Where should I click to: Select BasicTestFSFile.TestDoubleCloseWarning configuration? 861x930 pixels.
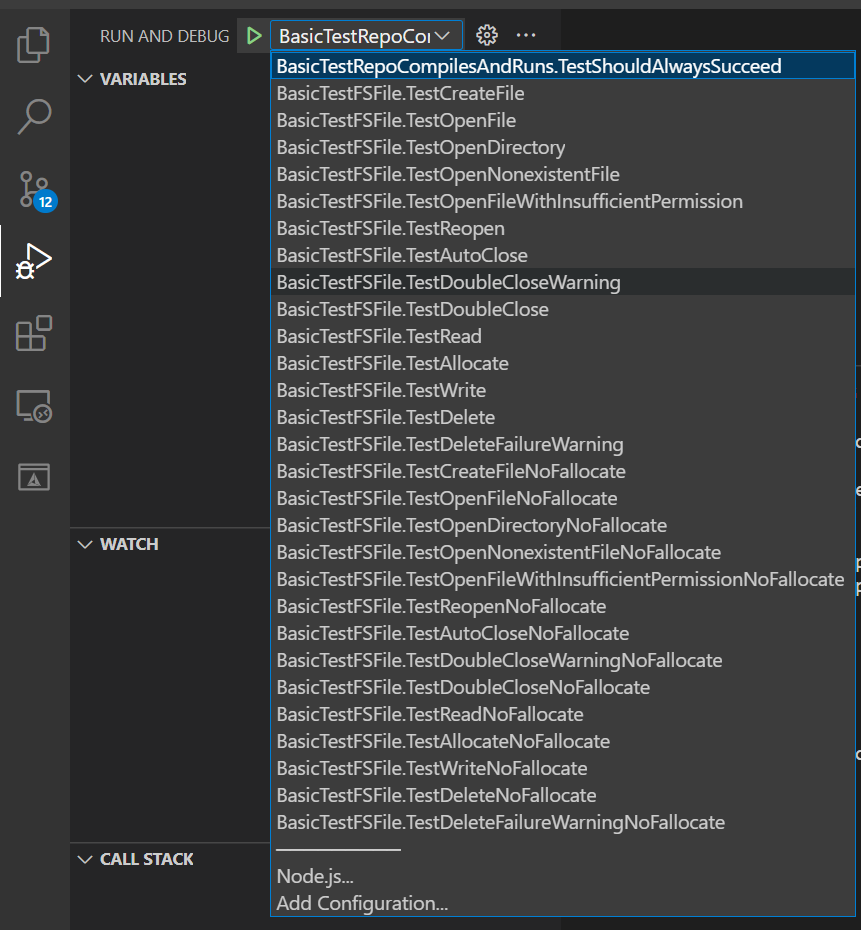click(448, 282)
